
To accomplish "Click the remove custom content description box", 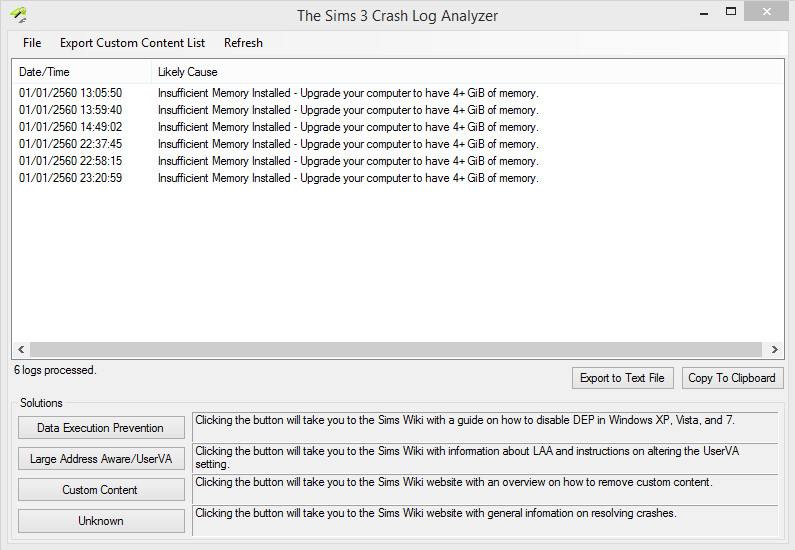I will pyautogui.click(x=485, y=489).
